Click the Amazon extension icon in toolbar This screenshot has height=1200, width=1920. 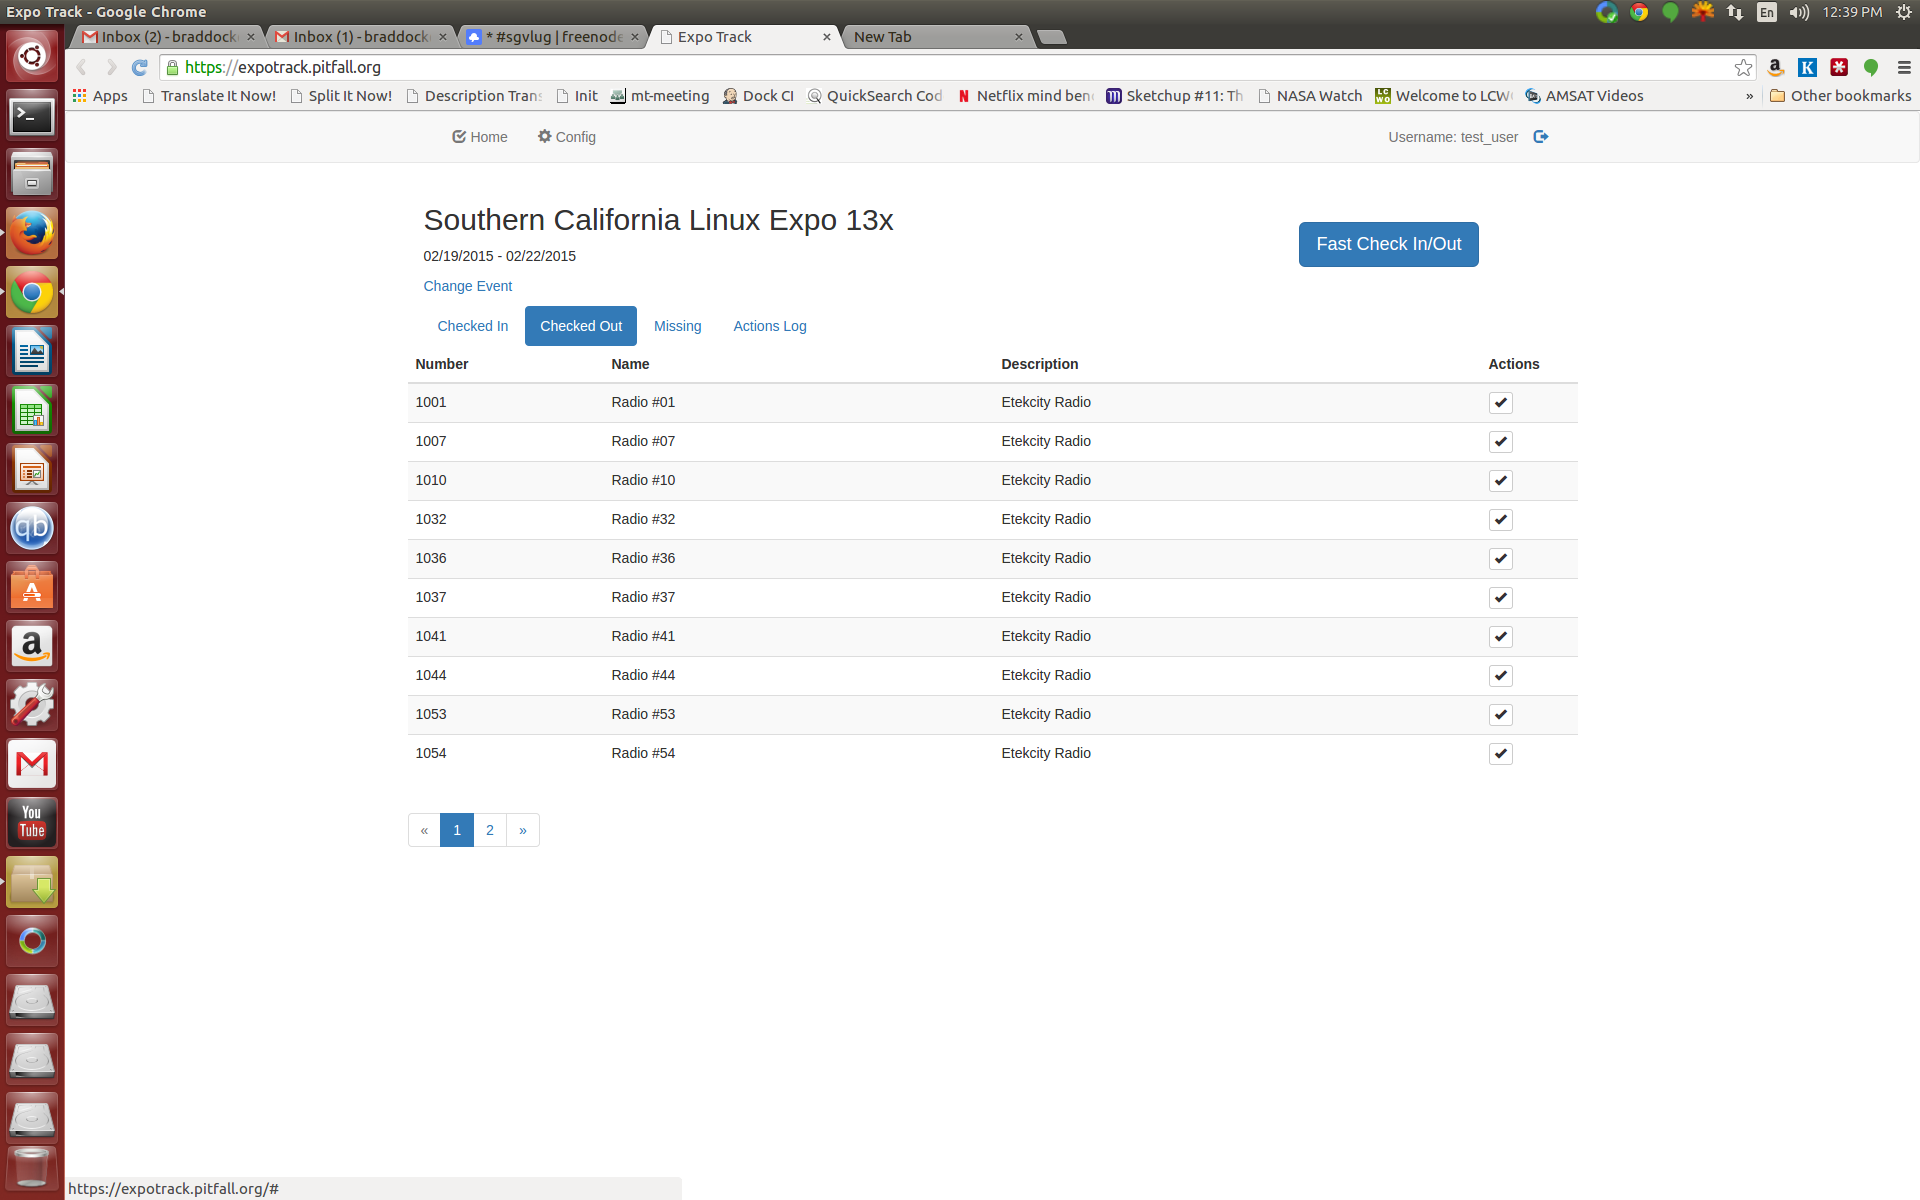tap(1776, 67)
